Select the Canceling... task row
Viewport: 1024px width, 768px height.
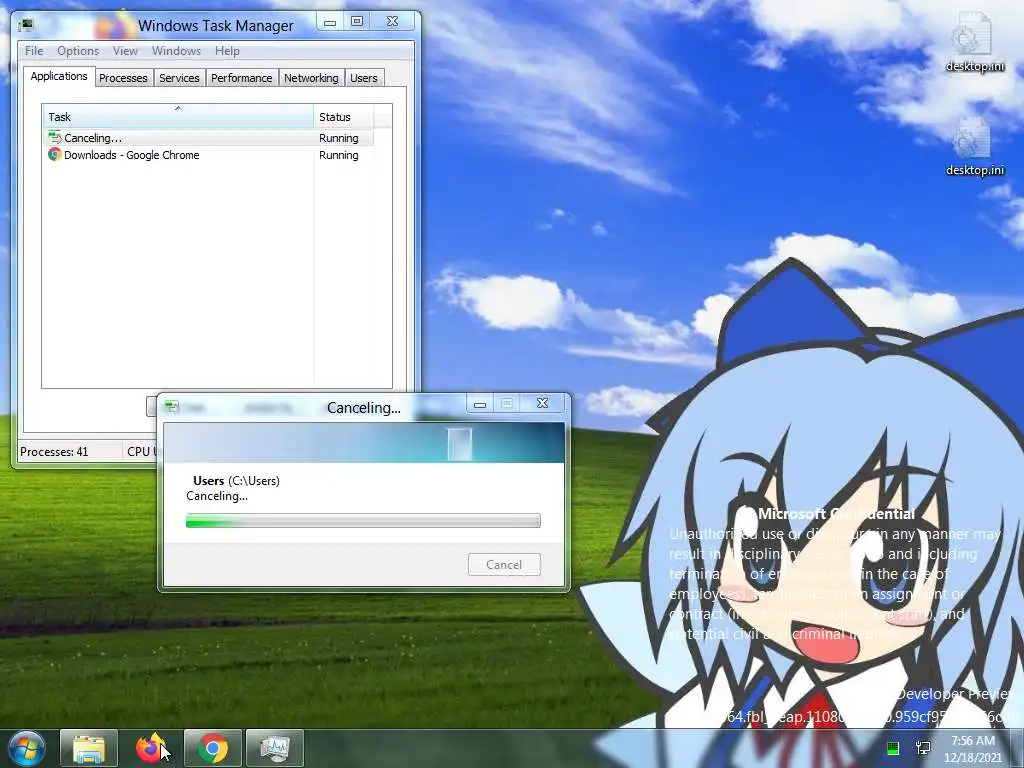(210, 138)
